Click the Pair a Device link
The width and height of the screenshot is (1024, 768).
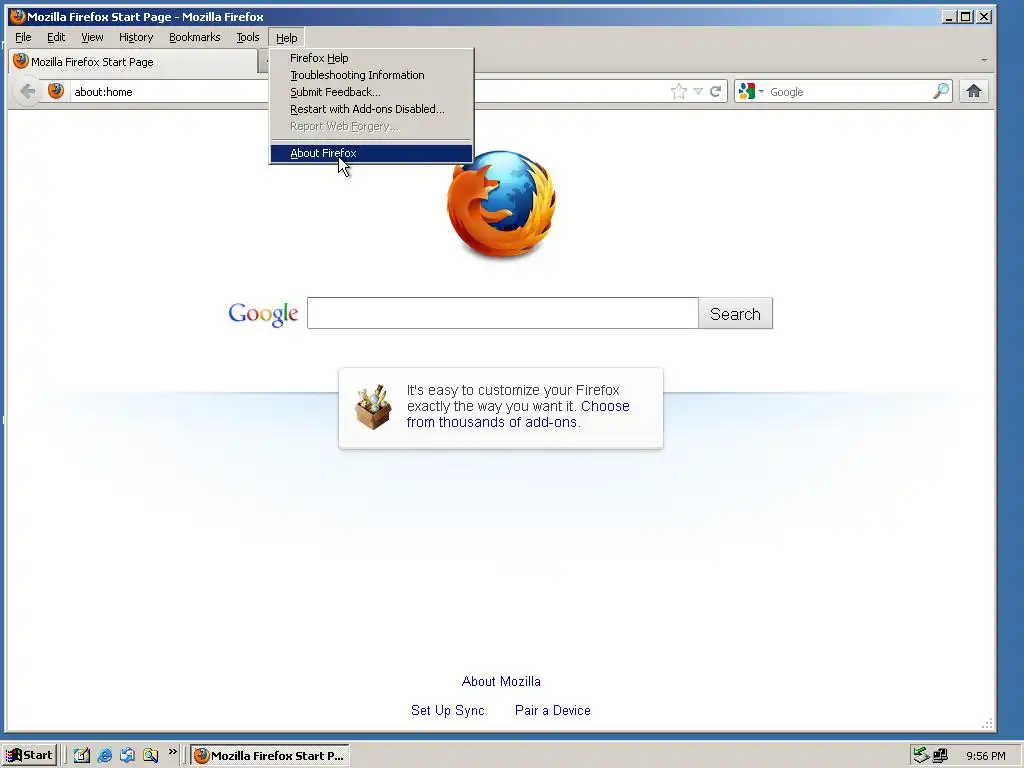[x=552, y=710]
